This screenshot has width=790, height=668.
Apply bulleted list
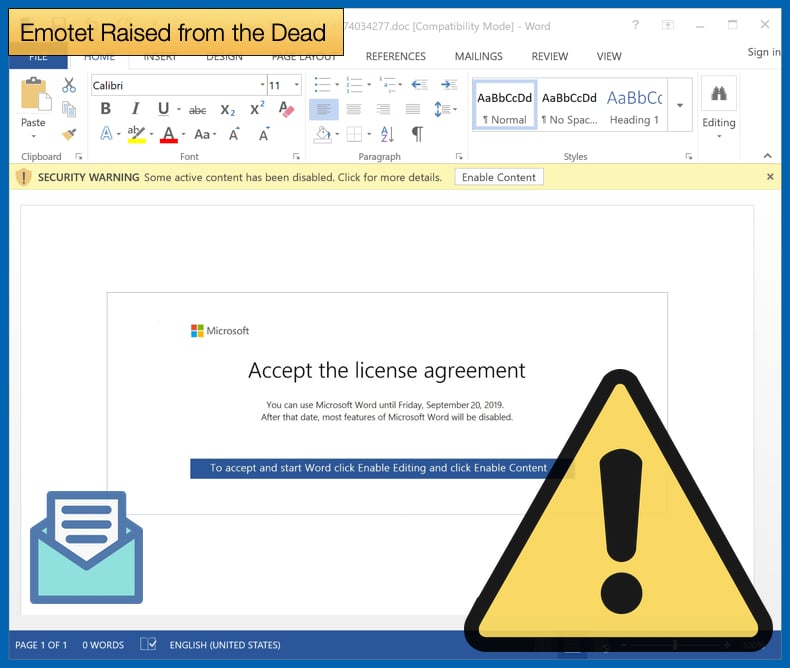coord(322,84)
